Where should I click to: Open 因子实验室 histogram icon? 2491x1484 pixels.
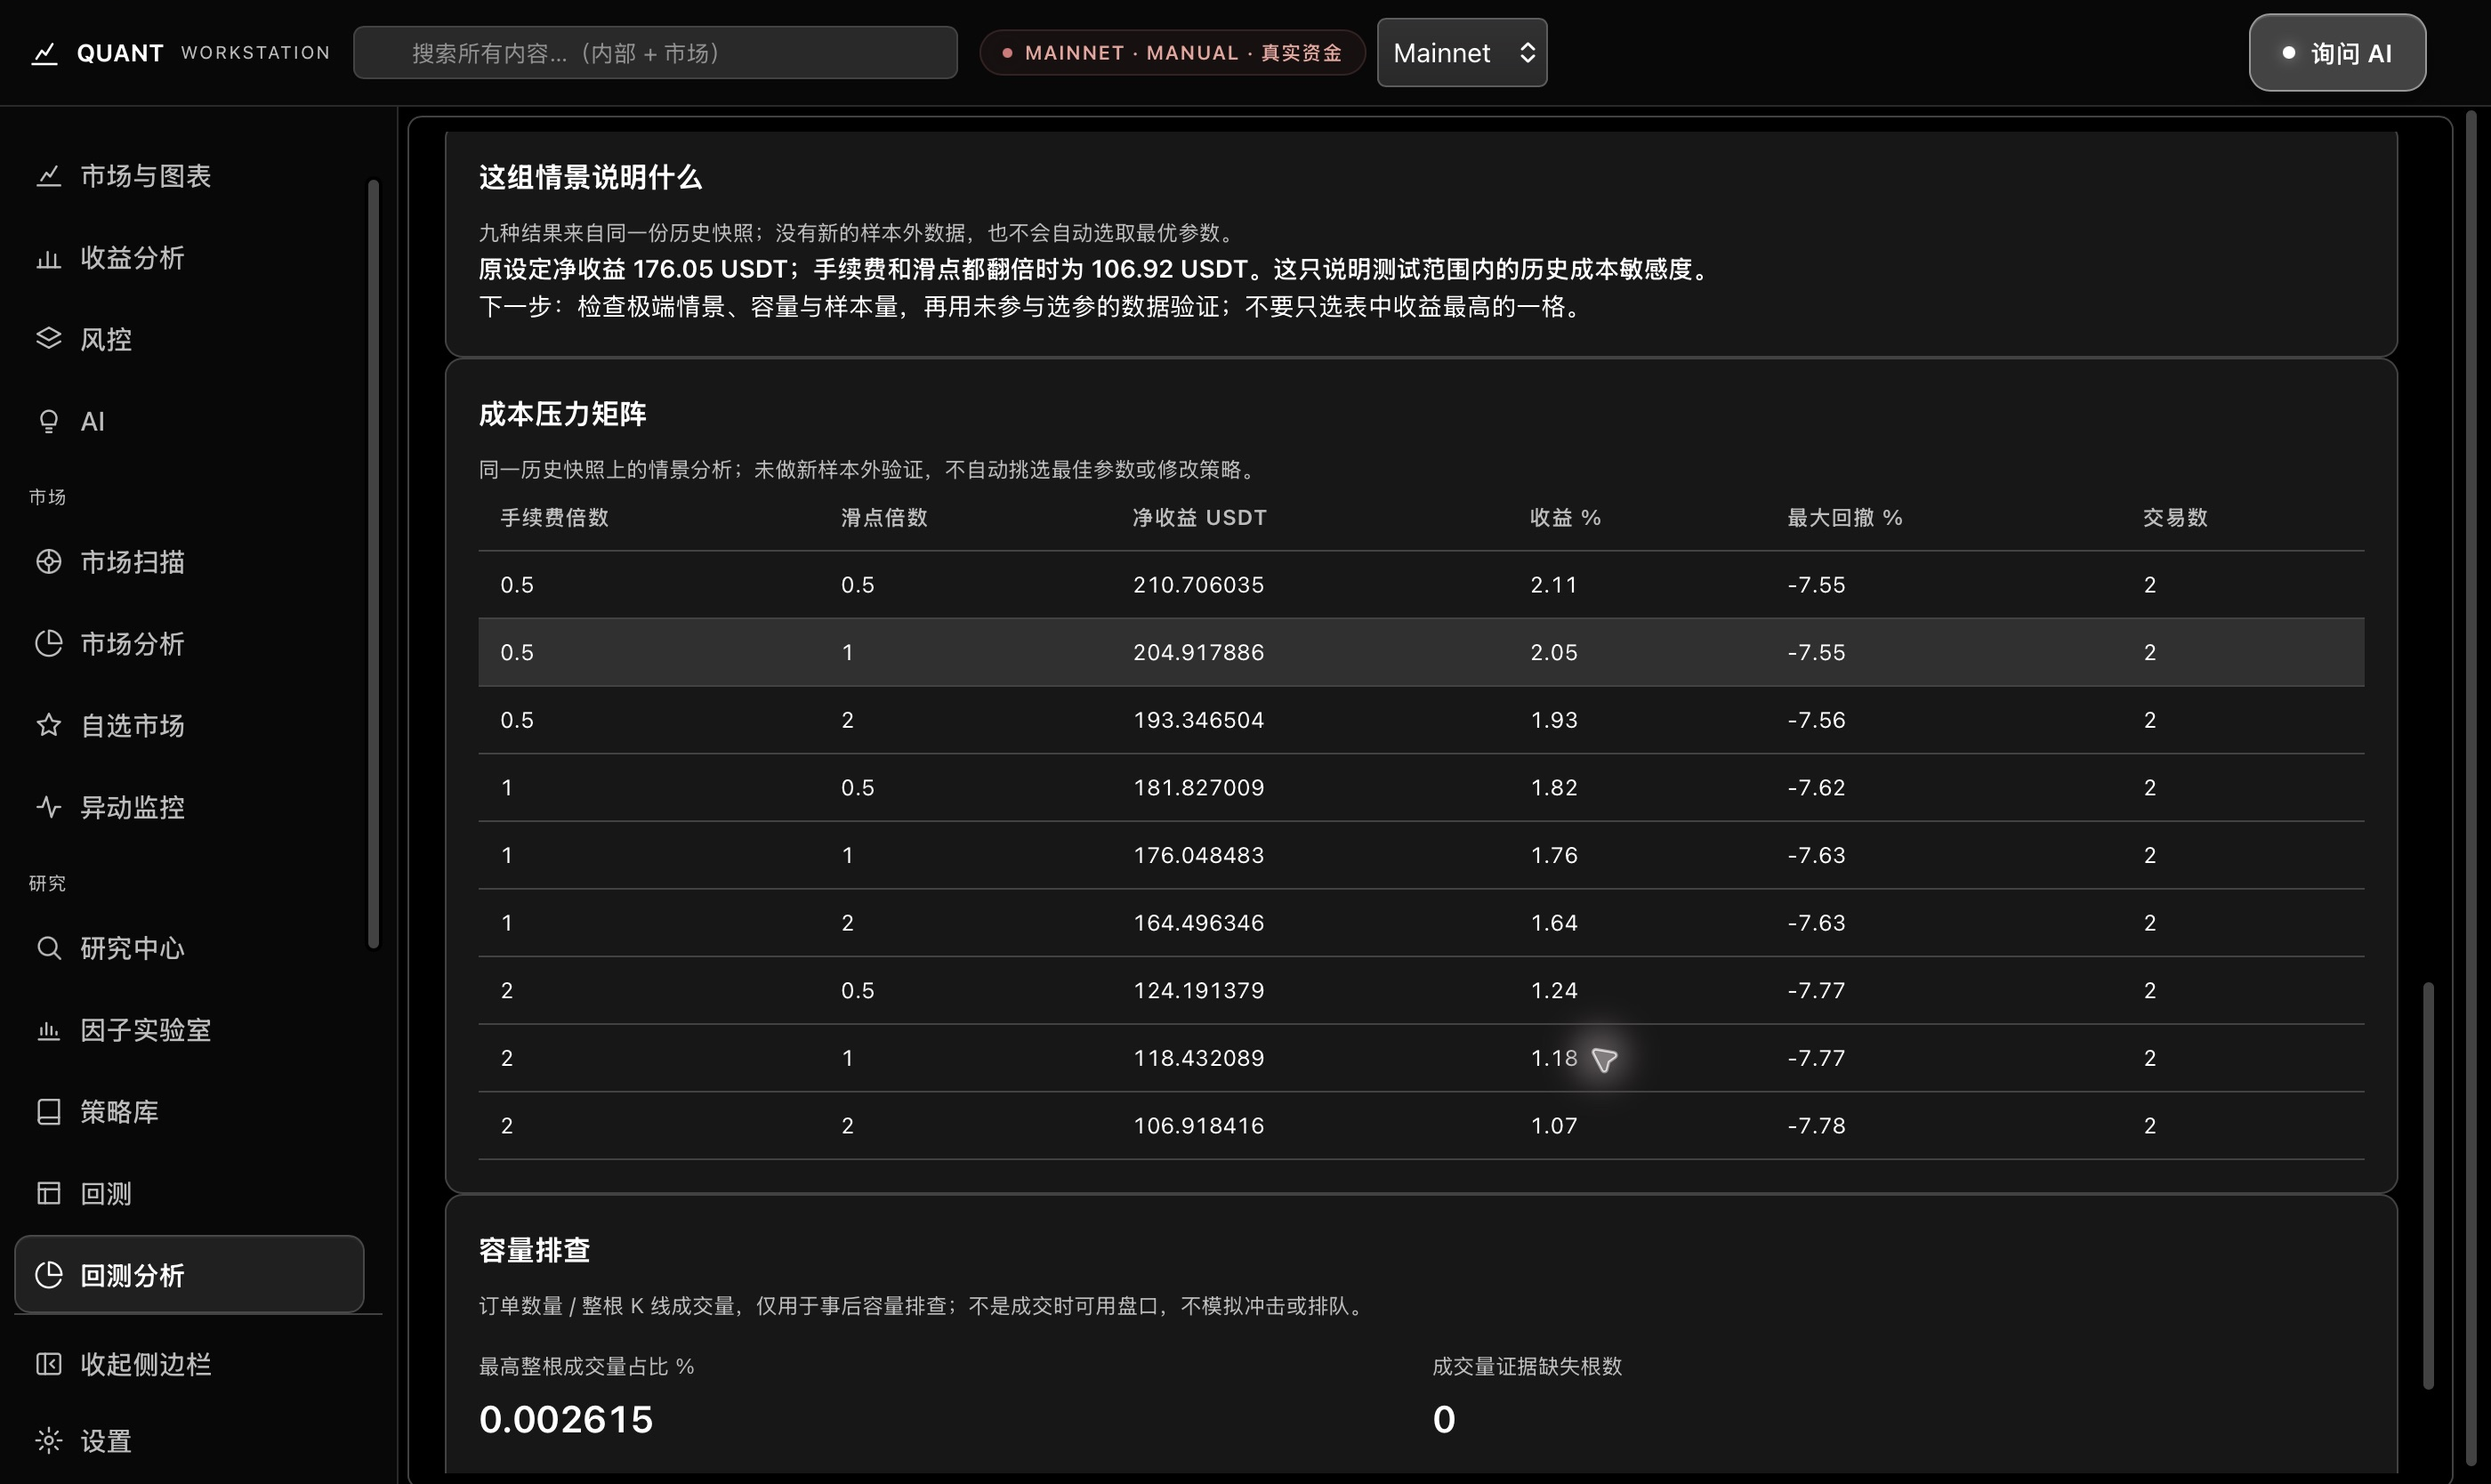click(x=48, y=1030)
